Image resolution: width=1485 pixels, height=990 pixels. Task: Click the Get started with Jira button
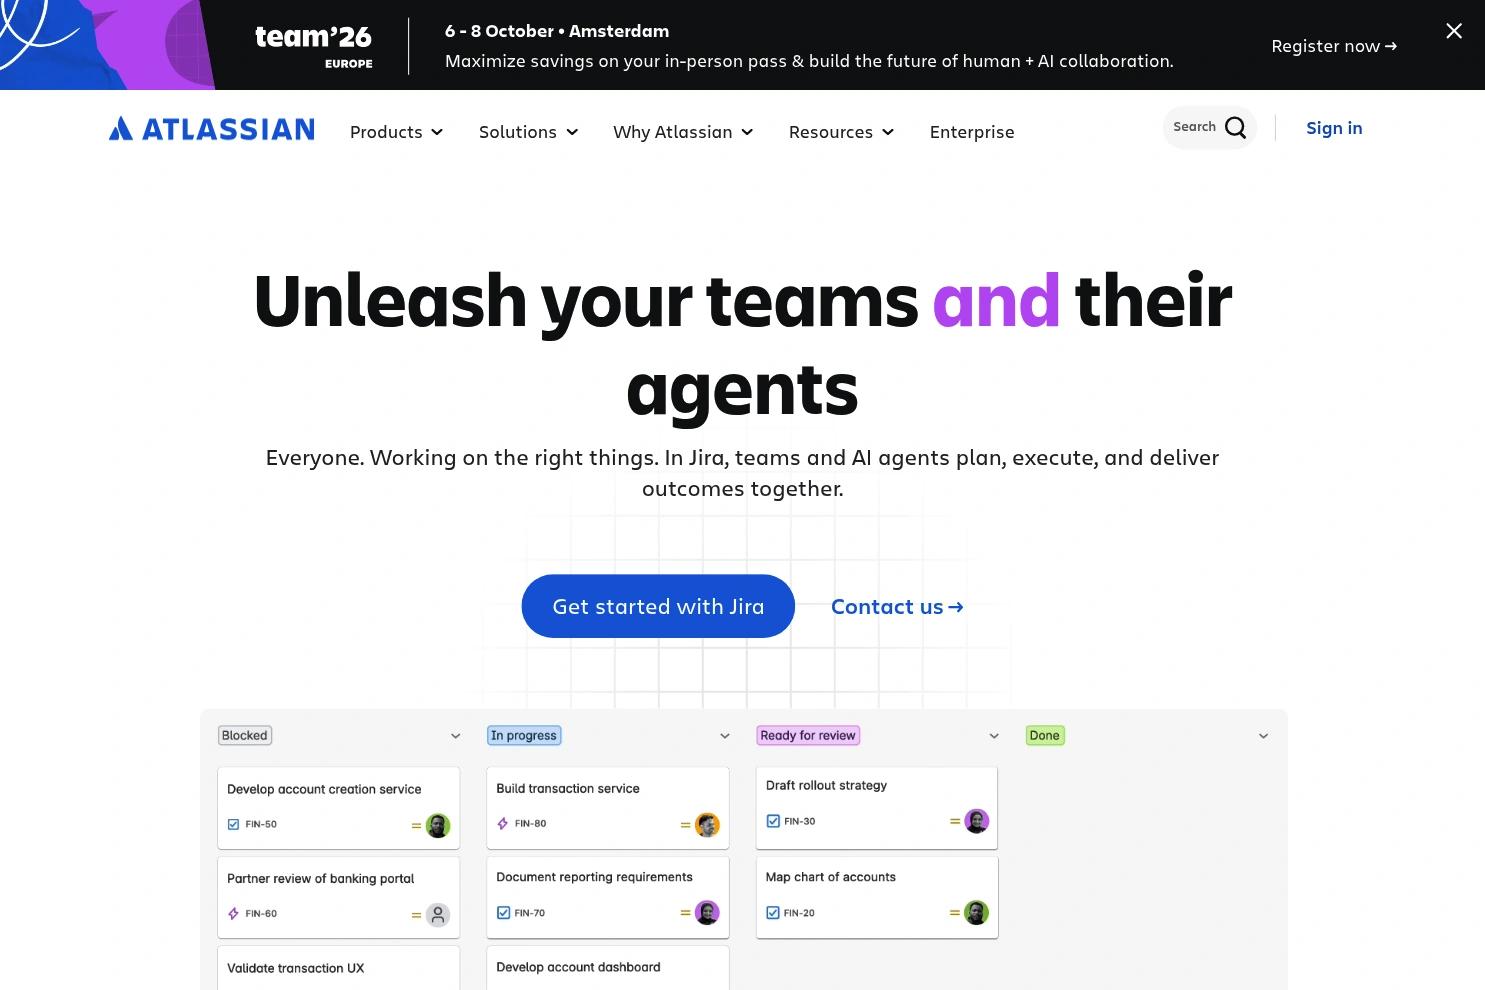click(658, 606)
